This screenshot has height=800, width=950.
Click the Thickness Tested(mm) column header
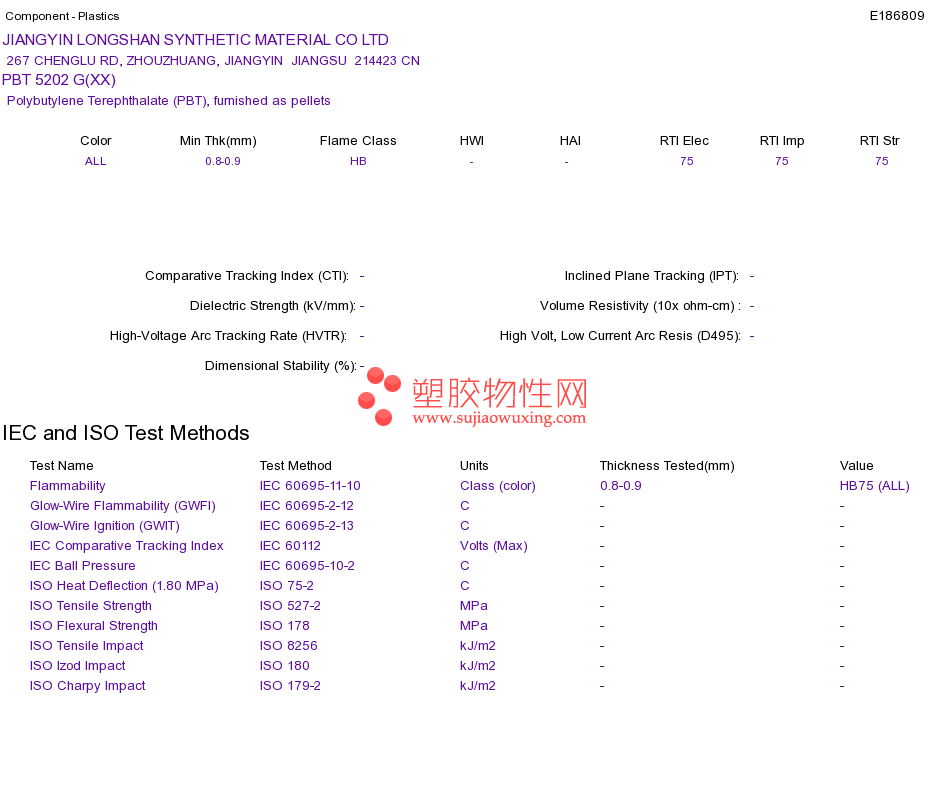tap(667, 465)
